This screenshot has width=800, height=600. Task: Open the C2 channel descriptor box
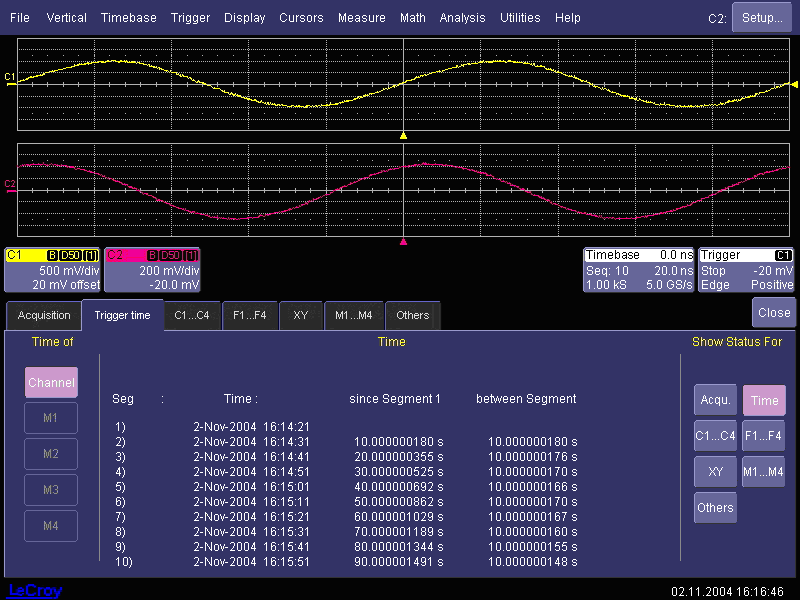click(152, 270)
